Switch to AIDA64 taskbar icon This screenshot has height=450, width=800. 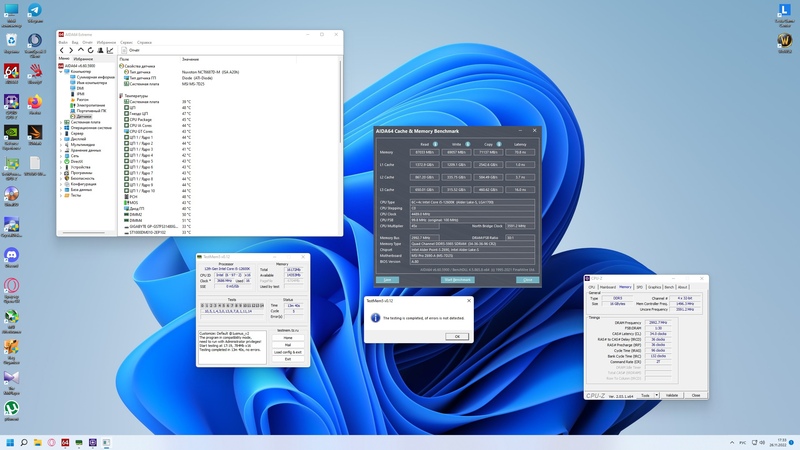[65, 442]
